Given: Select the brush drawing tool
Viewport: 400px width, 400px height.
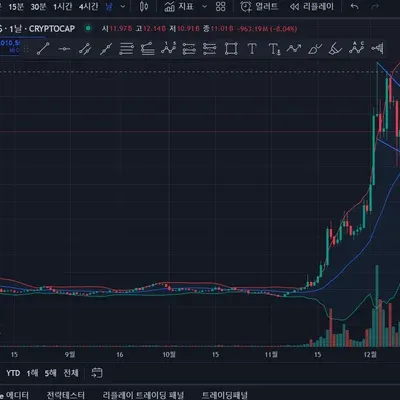Looking at the screenshot, I should coord(315,49).
